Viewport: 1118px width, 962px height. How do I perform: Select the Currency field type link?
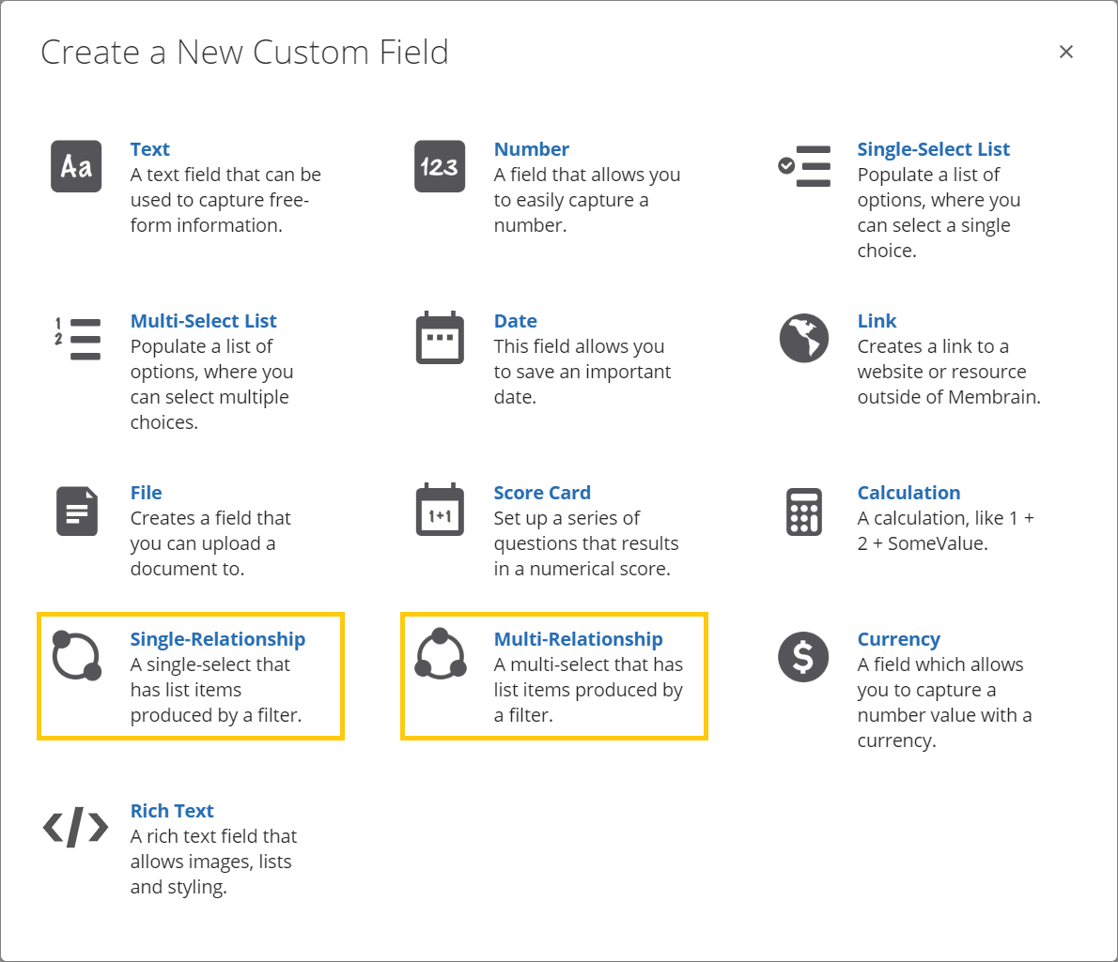tap(898, 639)
